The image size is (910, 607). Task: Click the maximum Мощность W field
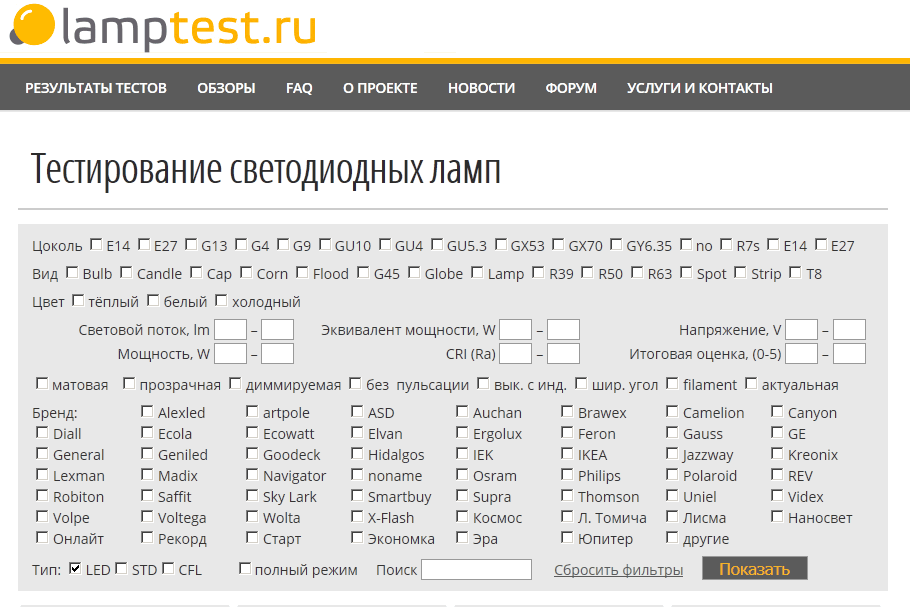pos(277,353)
